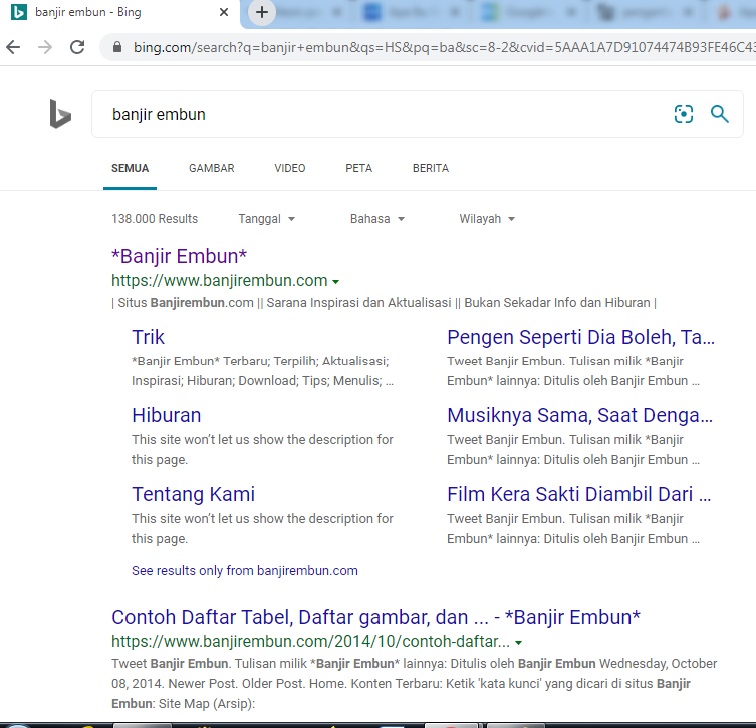Open a new tab with plus button
The width and height of the screenshot is (756, 728).
tap(262, 12)
